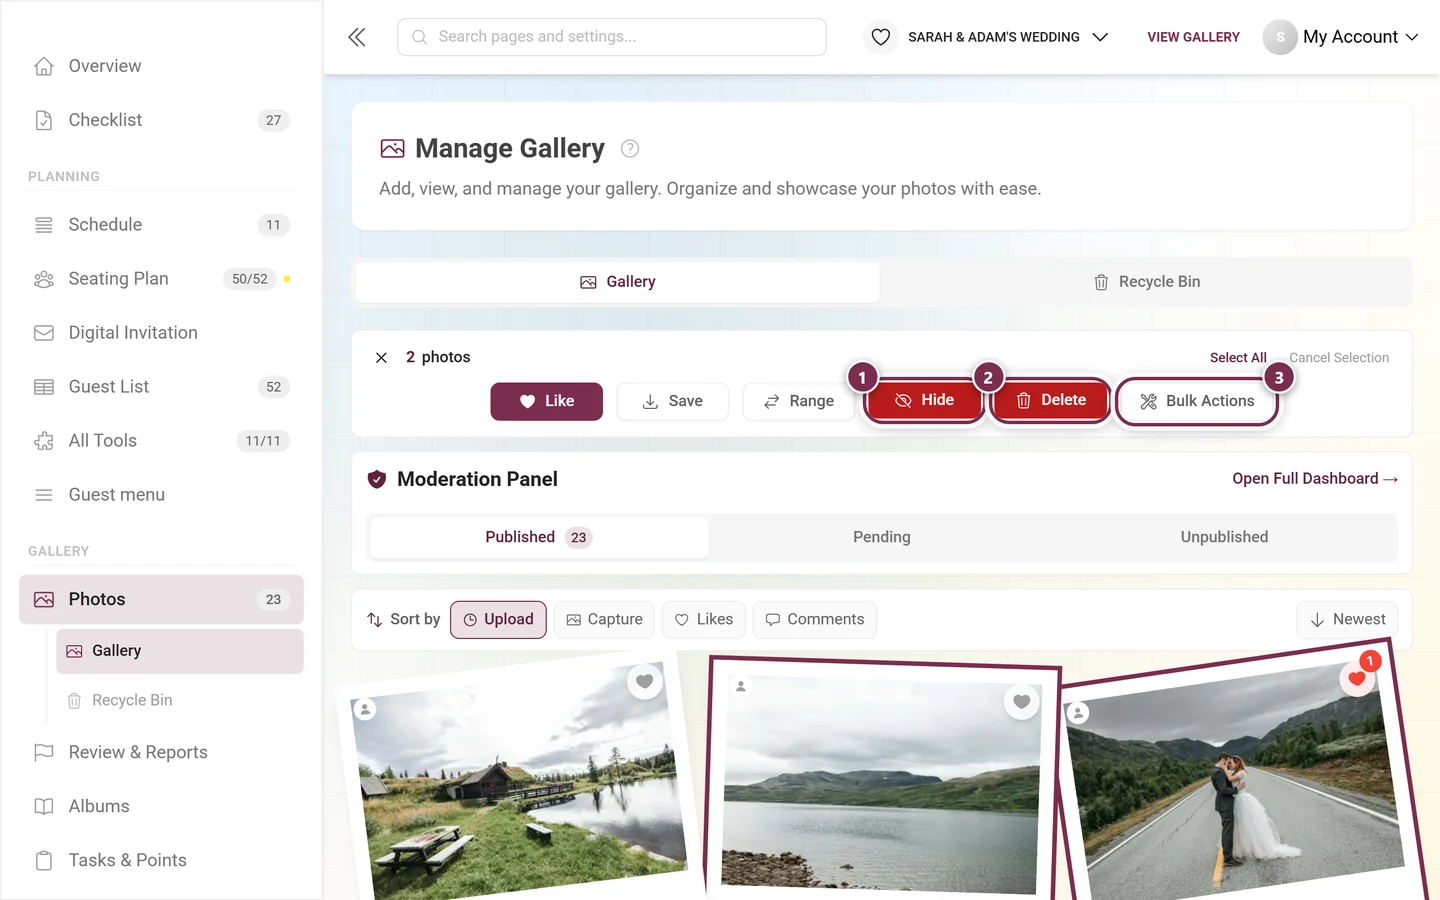The width and height of the screenshot is (1440, 900).
Task: Click the Sort by arrows icon
Action: point(375,620)
